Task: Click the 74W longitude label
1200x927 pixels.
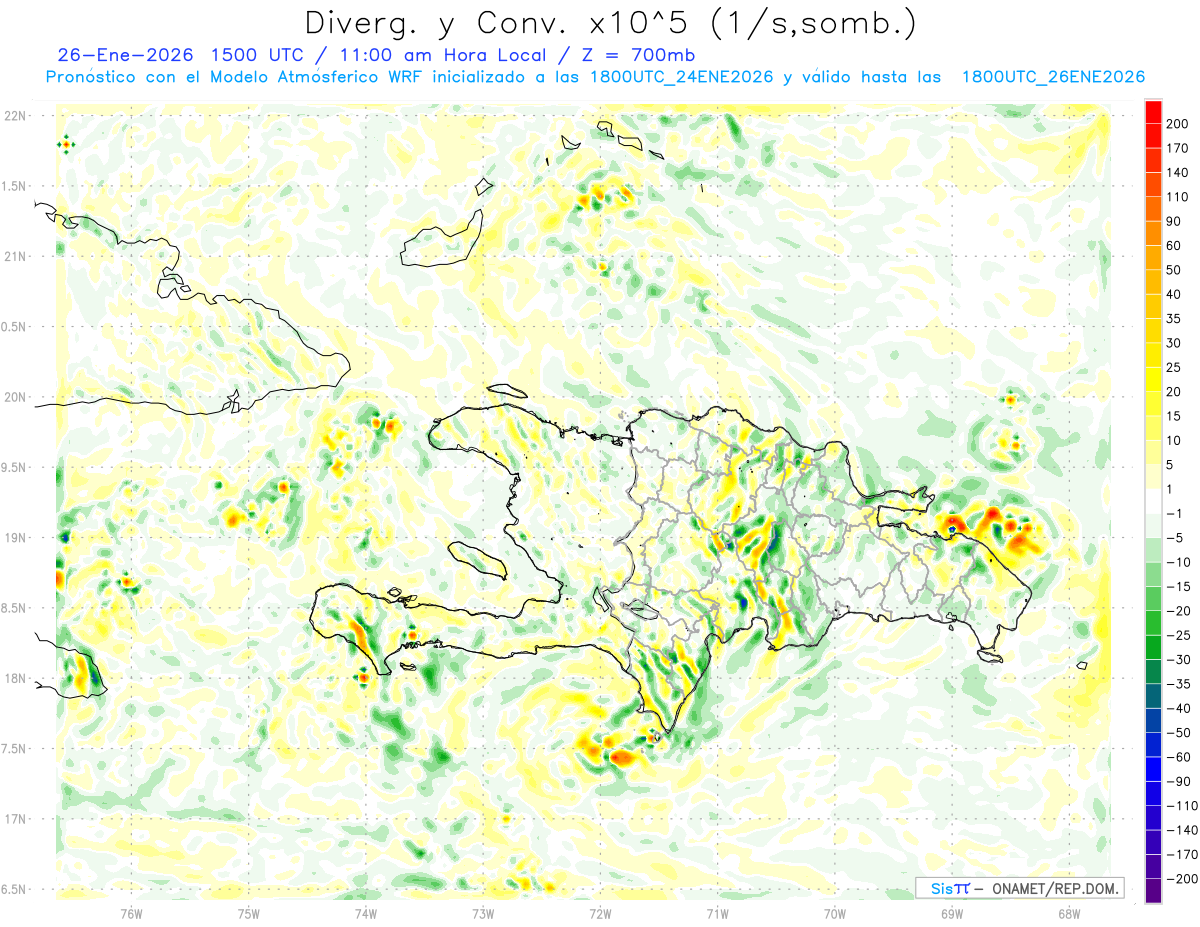Action: (x=366, y=914)
